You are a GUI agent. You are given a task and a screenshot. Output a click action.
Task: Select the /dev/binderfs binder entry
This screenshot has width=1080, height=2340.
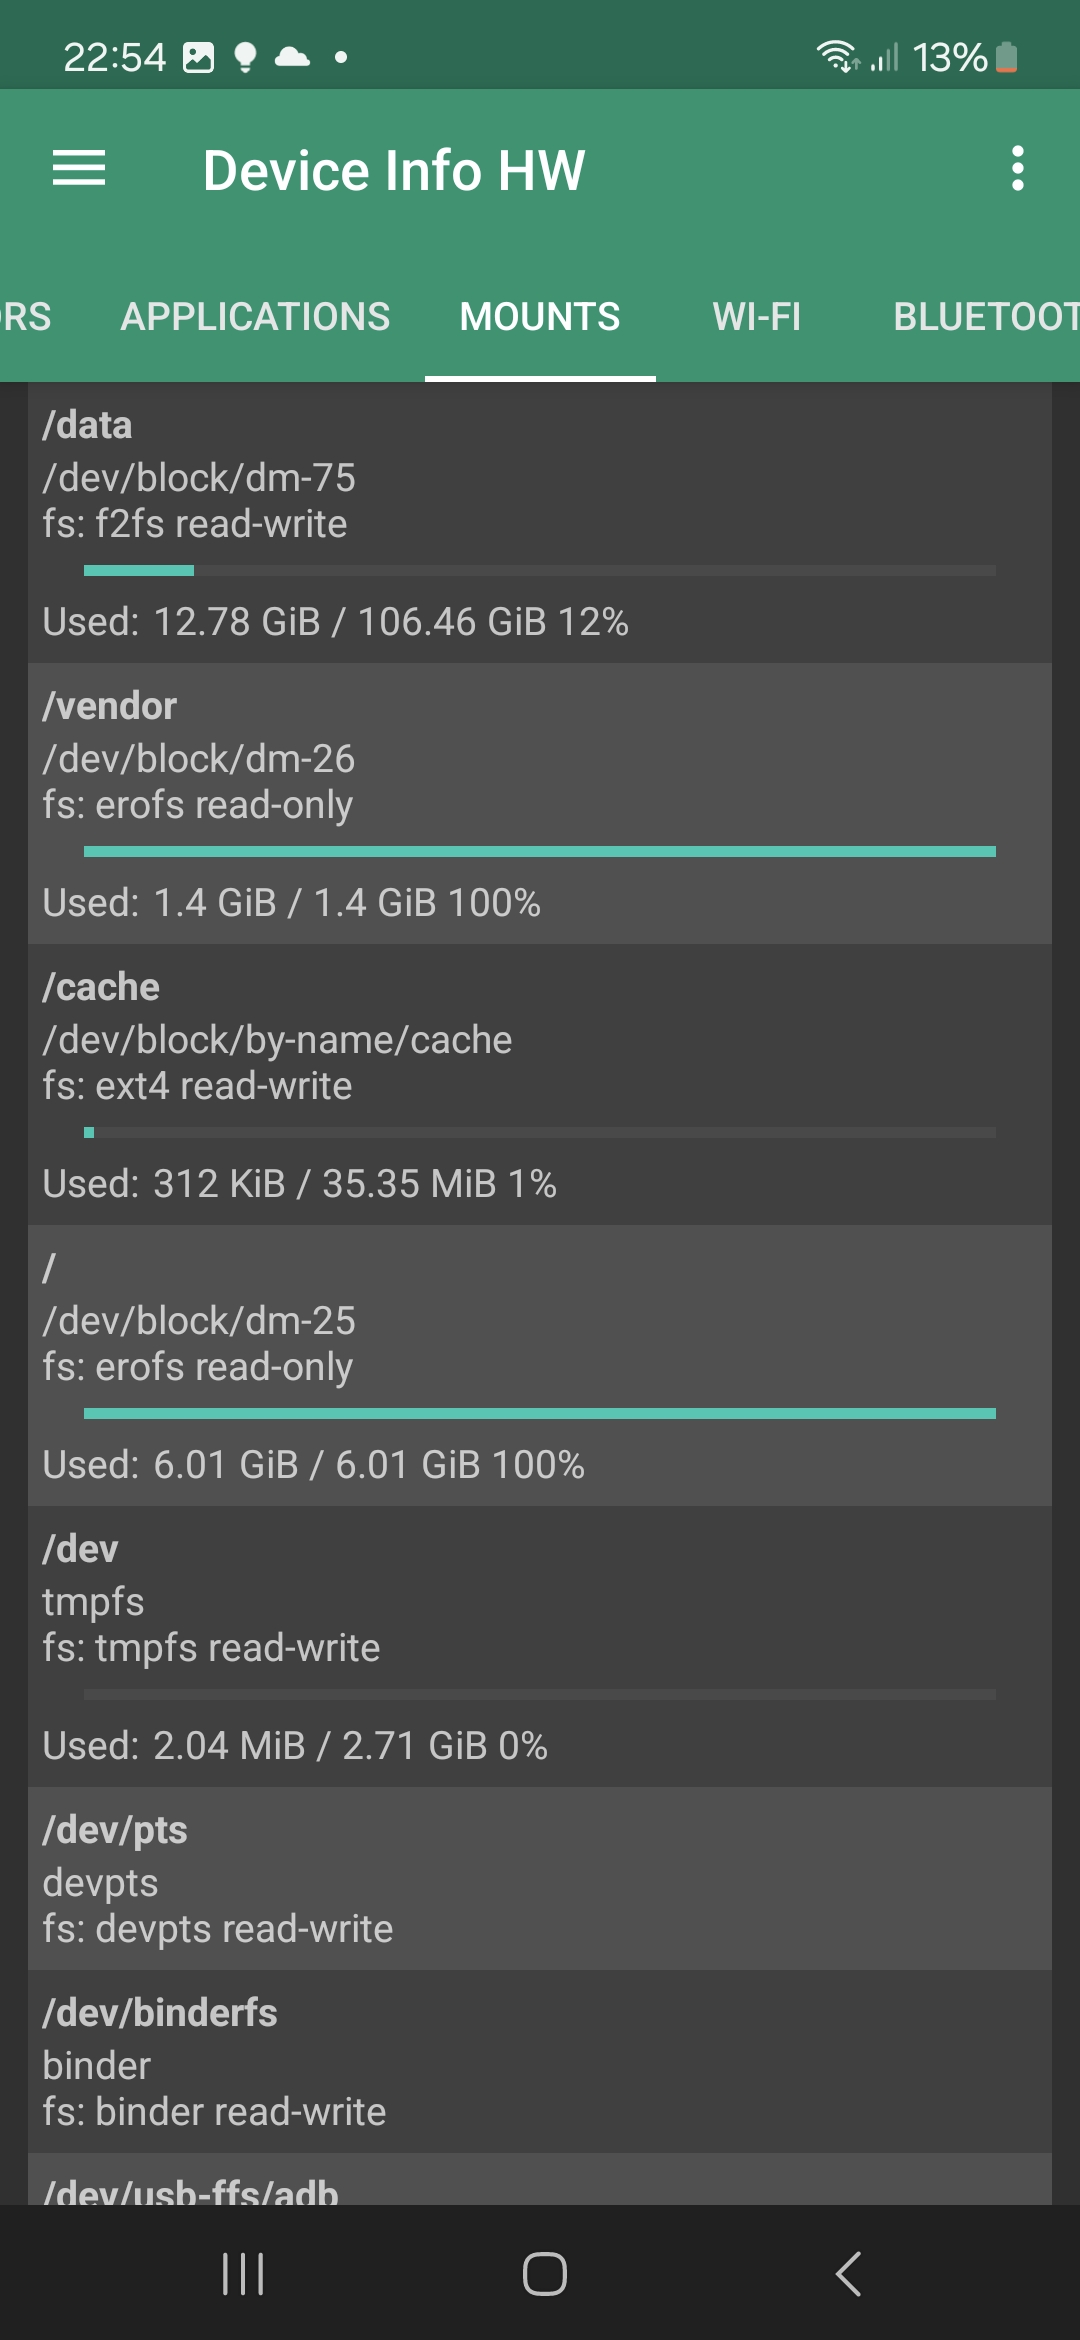pos(540,2061)
